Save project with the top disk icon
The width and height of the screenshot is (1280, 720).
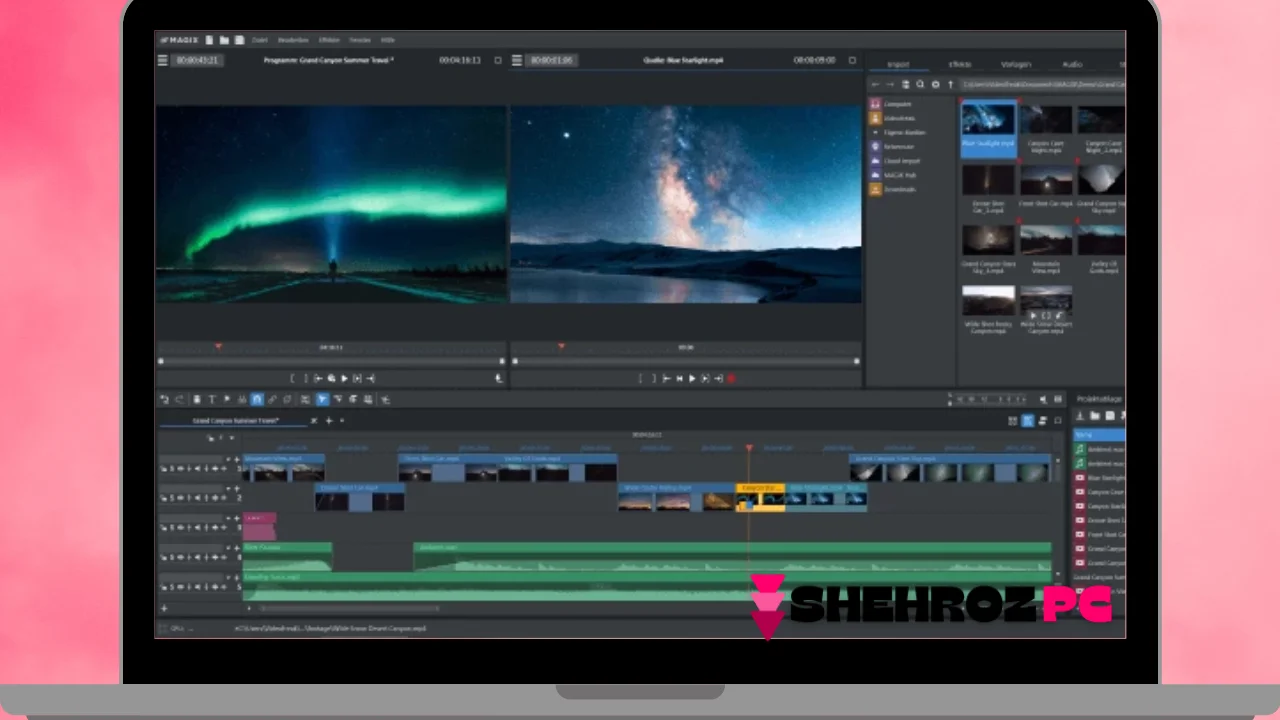click(x=240, y=40)
